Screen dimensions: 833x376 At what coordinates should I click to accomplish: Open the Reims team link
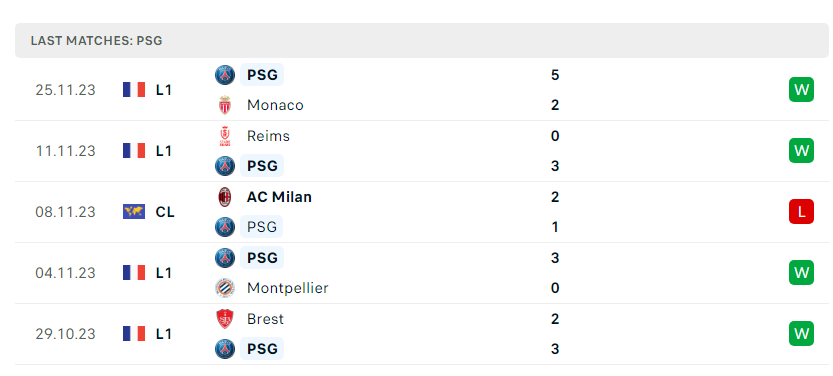pyautogui.click(x=268, y=136)
